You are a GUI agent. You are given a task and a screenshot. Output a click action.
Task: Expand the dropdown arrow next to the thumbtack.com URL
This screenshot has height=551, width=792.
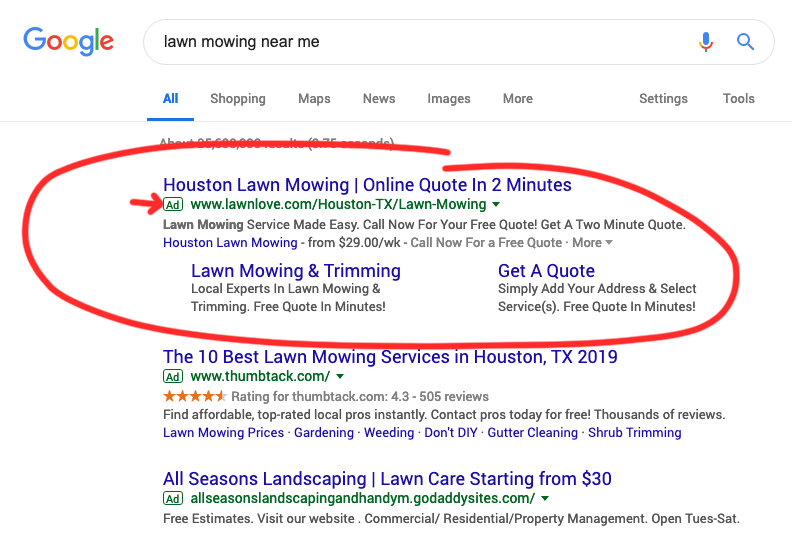click(340, 376)
